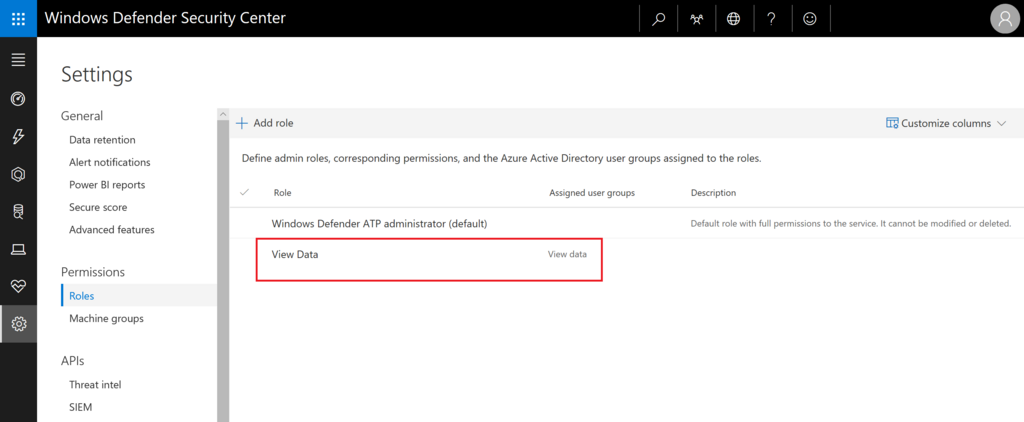The height and width of the screenshot is (422, 1024).
Task: Click the Customize columns button
Action: pos(946,123)
